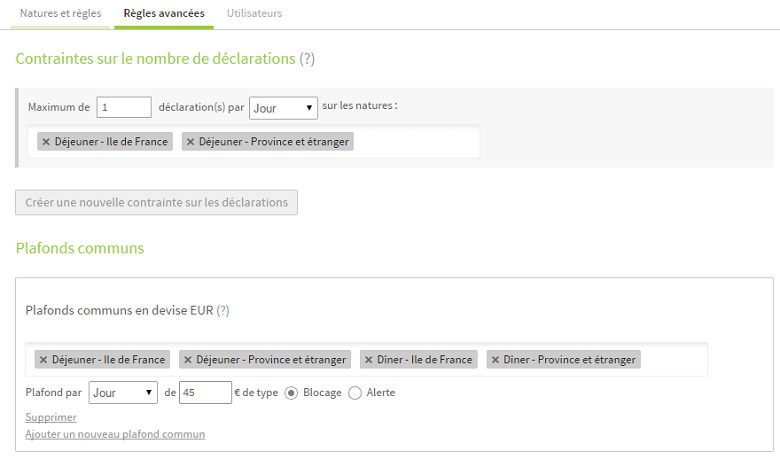This screenshot has width=780, height=459.
Task: Open the déclaration(s) par Jour dropdown
Action: [283, 108]
